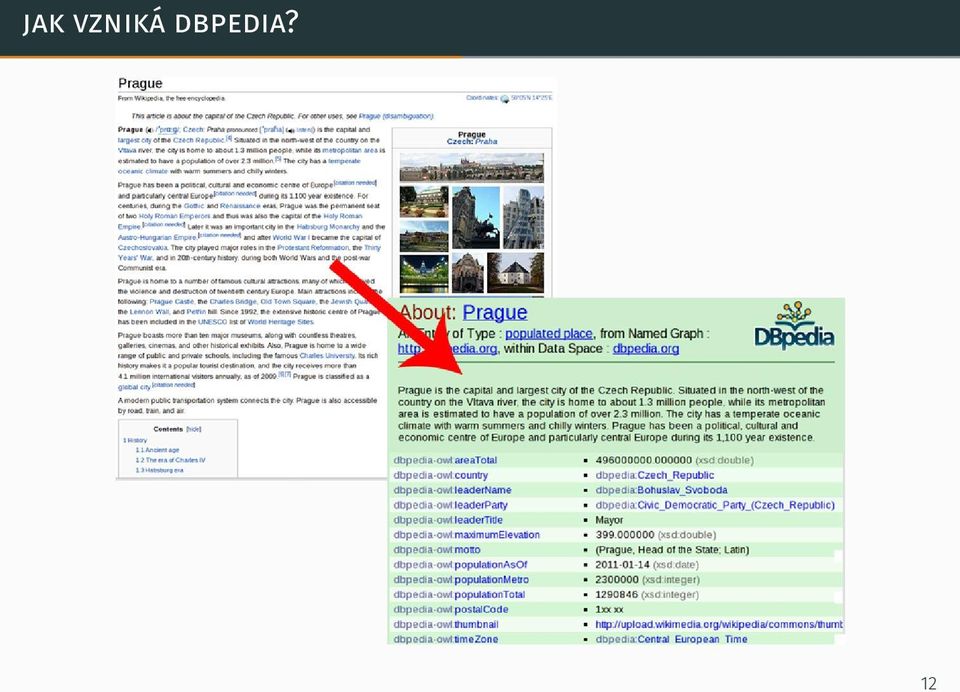Viewport: 960px width, 692px height.
Task: Click dbpedia-owl:leaderTitle property
Action: [x=448, y=520]
